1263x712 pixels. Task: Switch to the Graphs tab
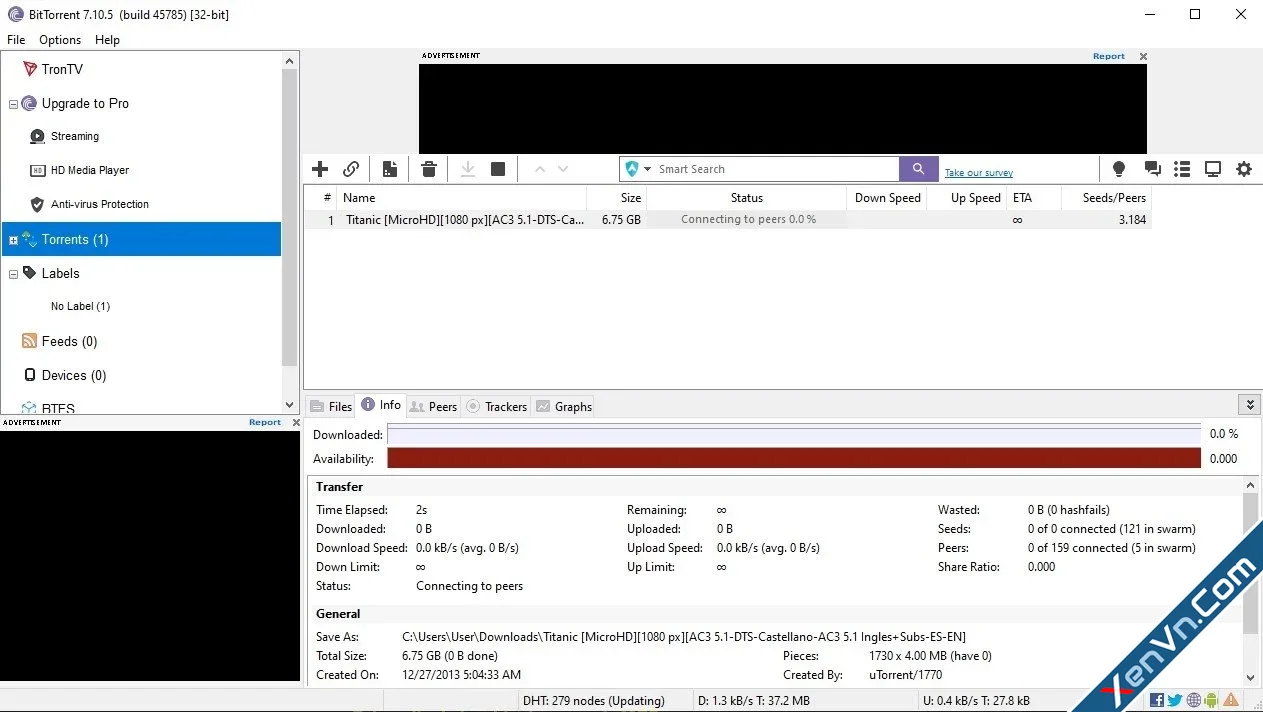(564, 406)
